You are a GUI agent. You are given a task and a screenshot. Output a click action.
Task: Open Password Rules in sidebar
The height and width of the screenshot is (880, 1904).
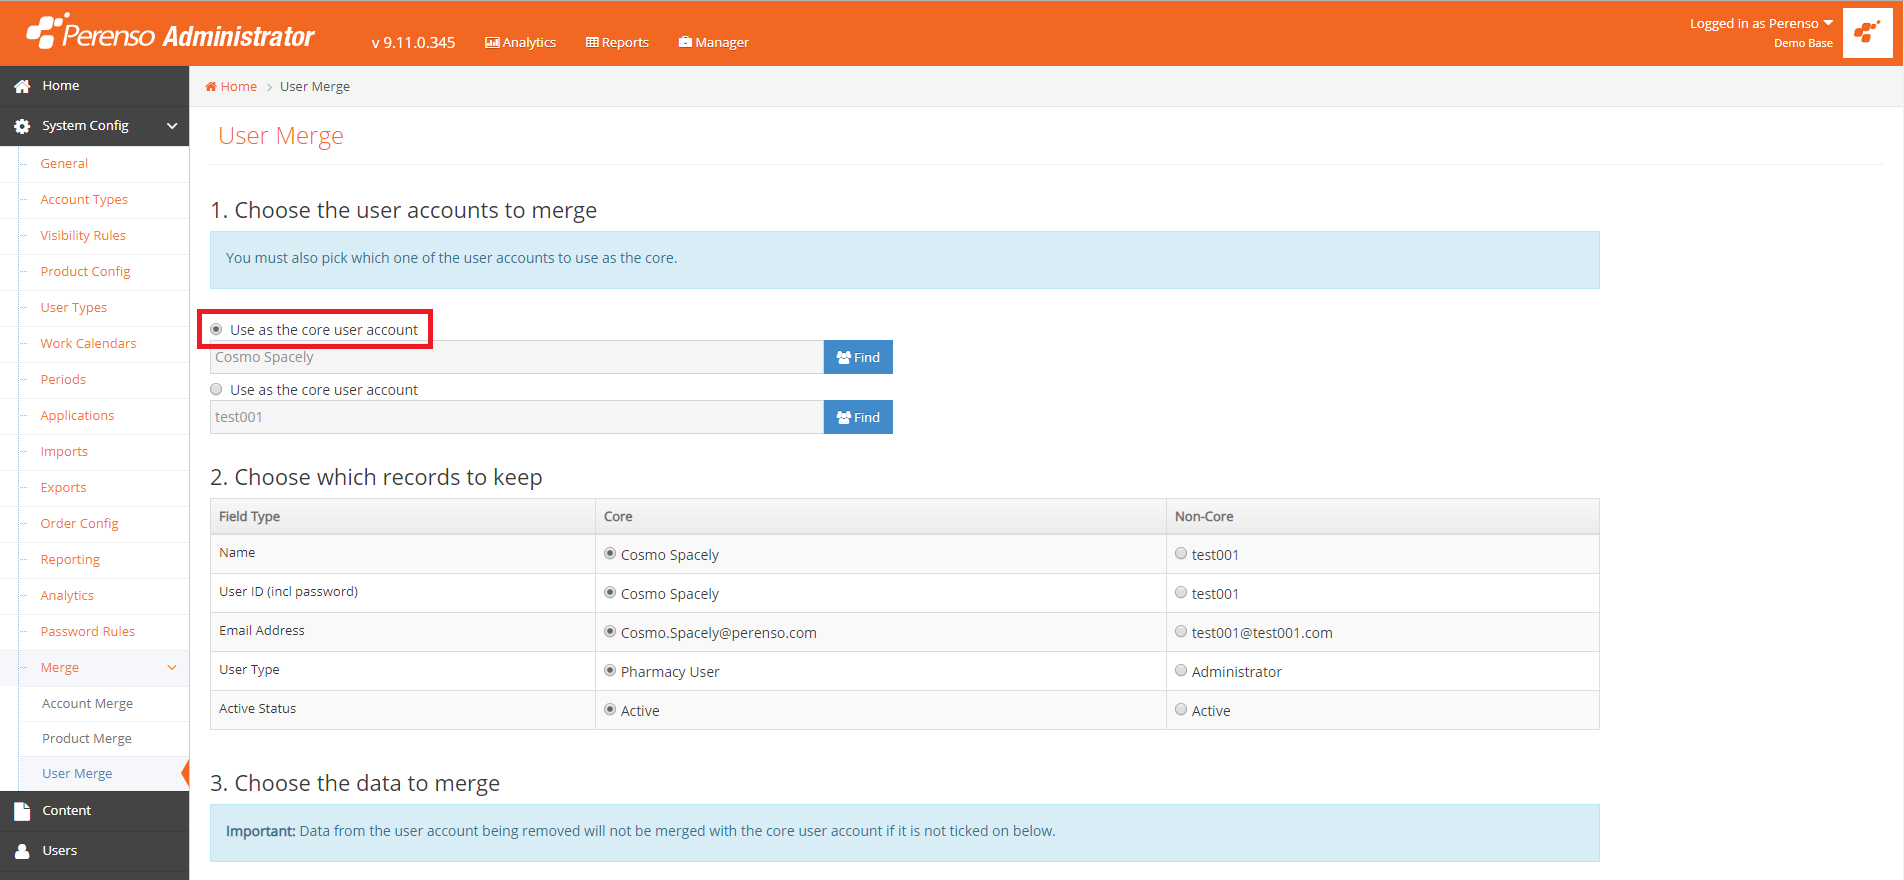tap(87, 631)
